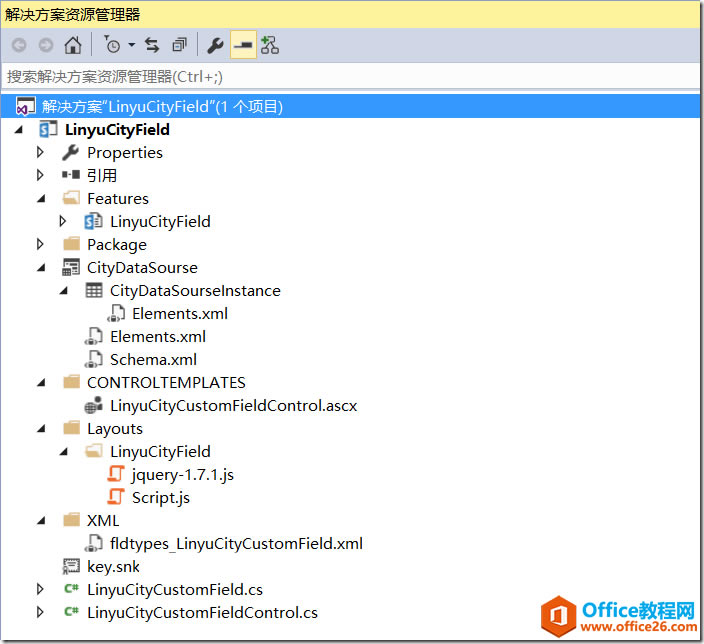Viewport: 704px width, 644px height.
Task: Expand the Package folder
Action: (40, 244)
